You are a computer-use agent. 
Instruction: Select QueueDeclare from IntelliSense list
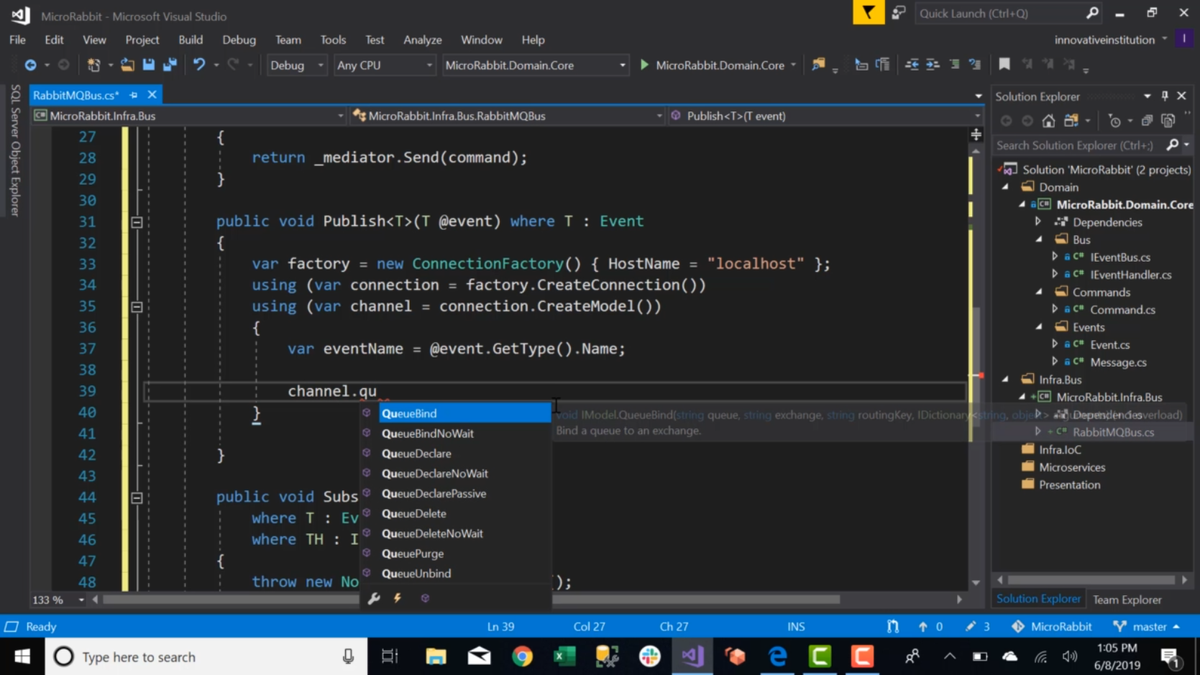(416, 453)
